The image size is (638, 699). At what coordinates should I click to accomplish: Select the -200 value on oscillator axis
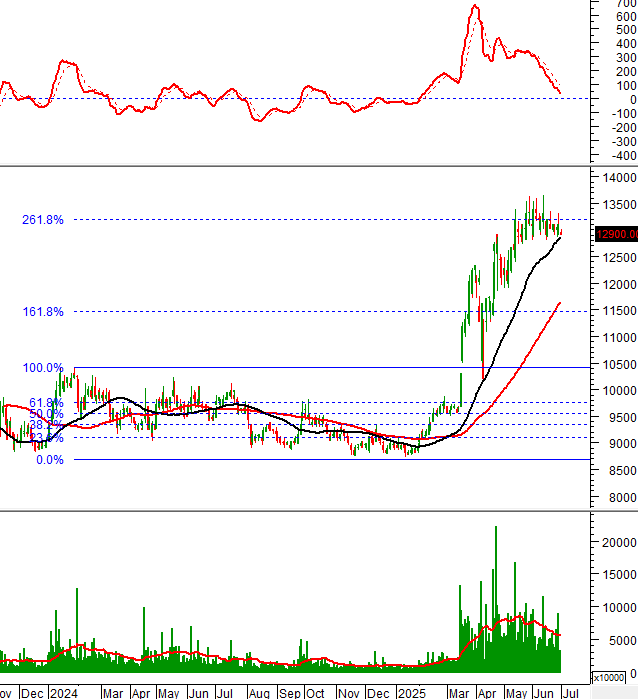point(624,128)
